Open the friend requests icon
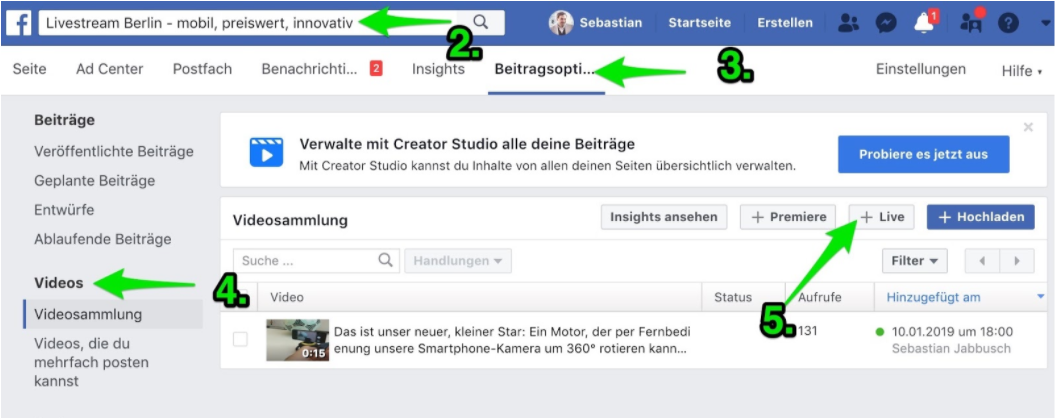 click(849, 23)
